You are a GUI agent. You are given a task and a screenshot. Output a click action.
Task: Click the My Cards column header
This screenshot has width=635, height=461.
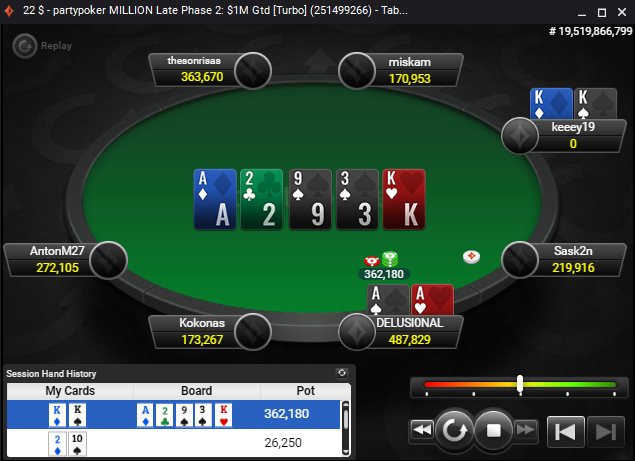coord(70,391)
